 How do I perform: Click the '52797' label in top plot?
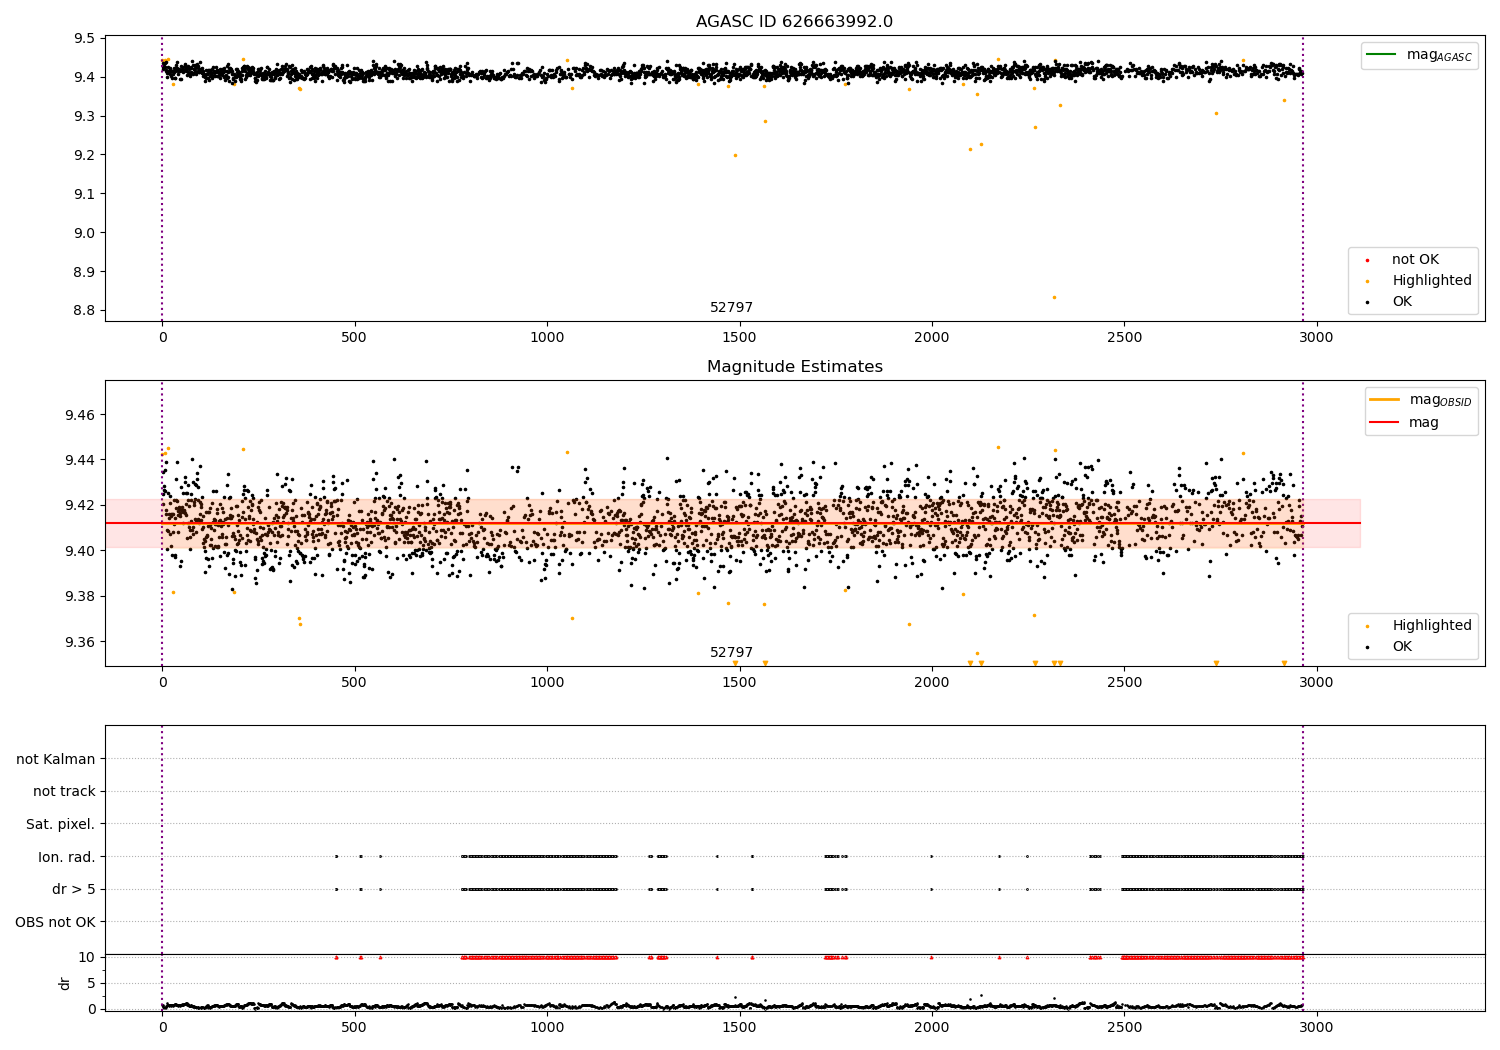pos(731,308)
